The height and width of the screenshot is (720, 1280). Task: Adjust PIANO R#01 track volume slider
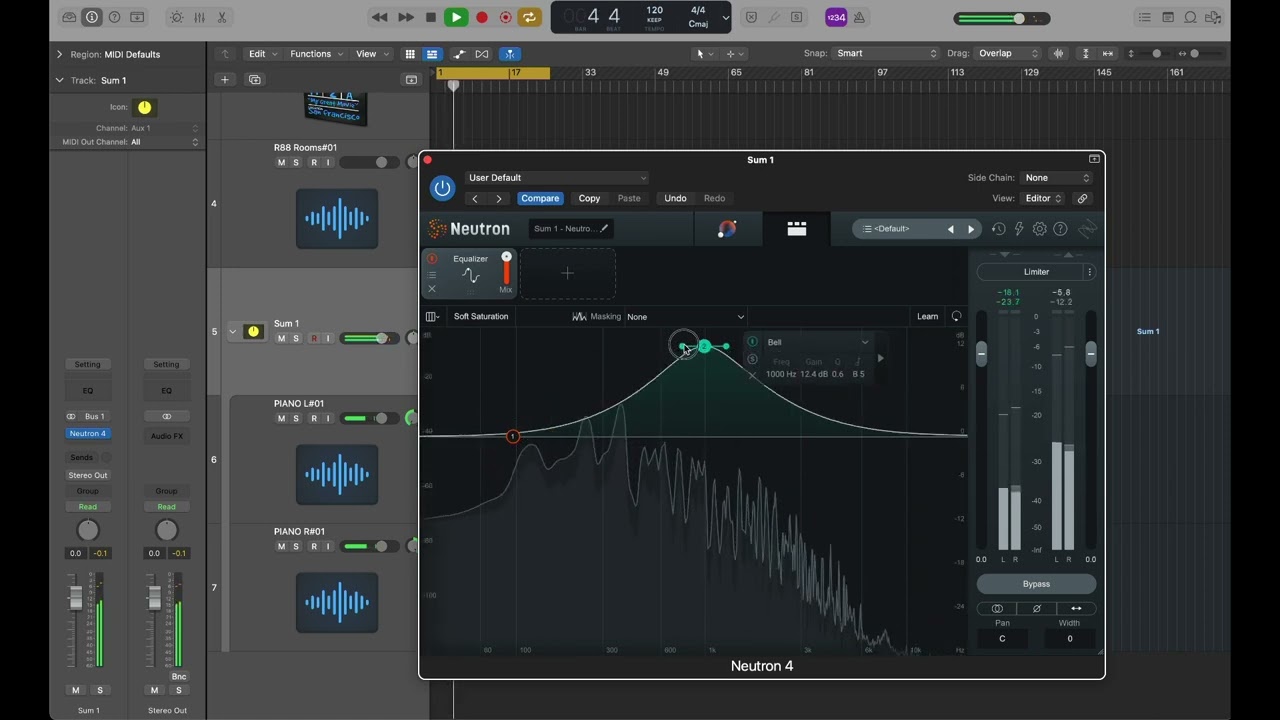(368, 546)
